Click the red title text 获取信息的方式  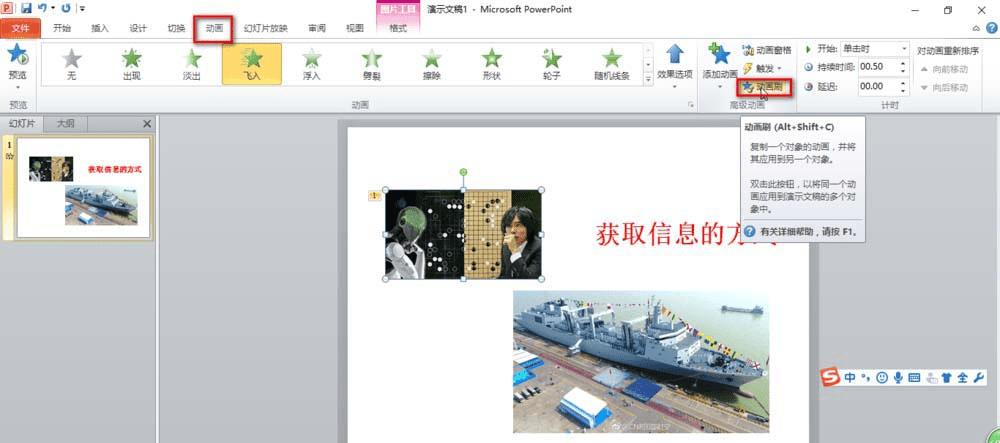686,235
